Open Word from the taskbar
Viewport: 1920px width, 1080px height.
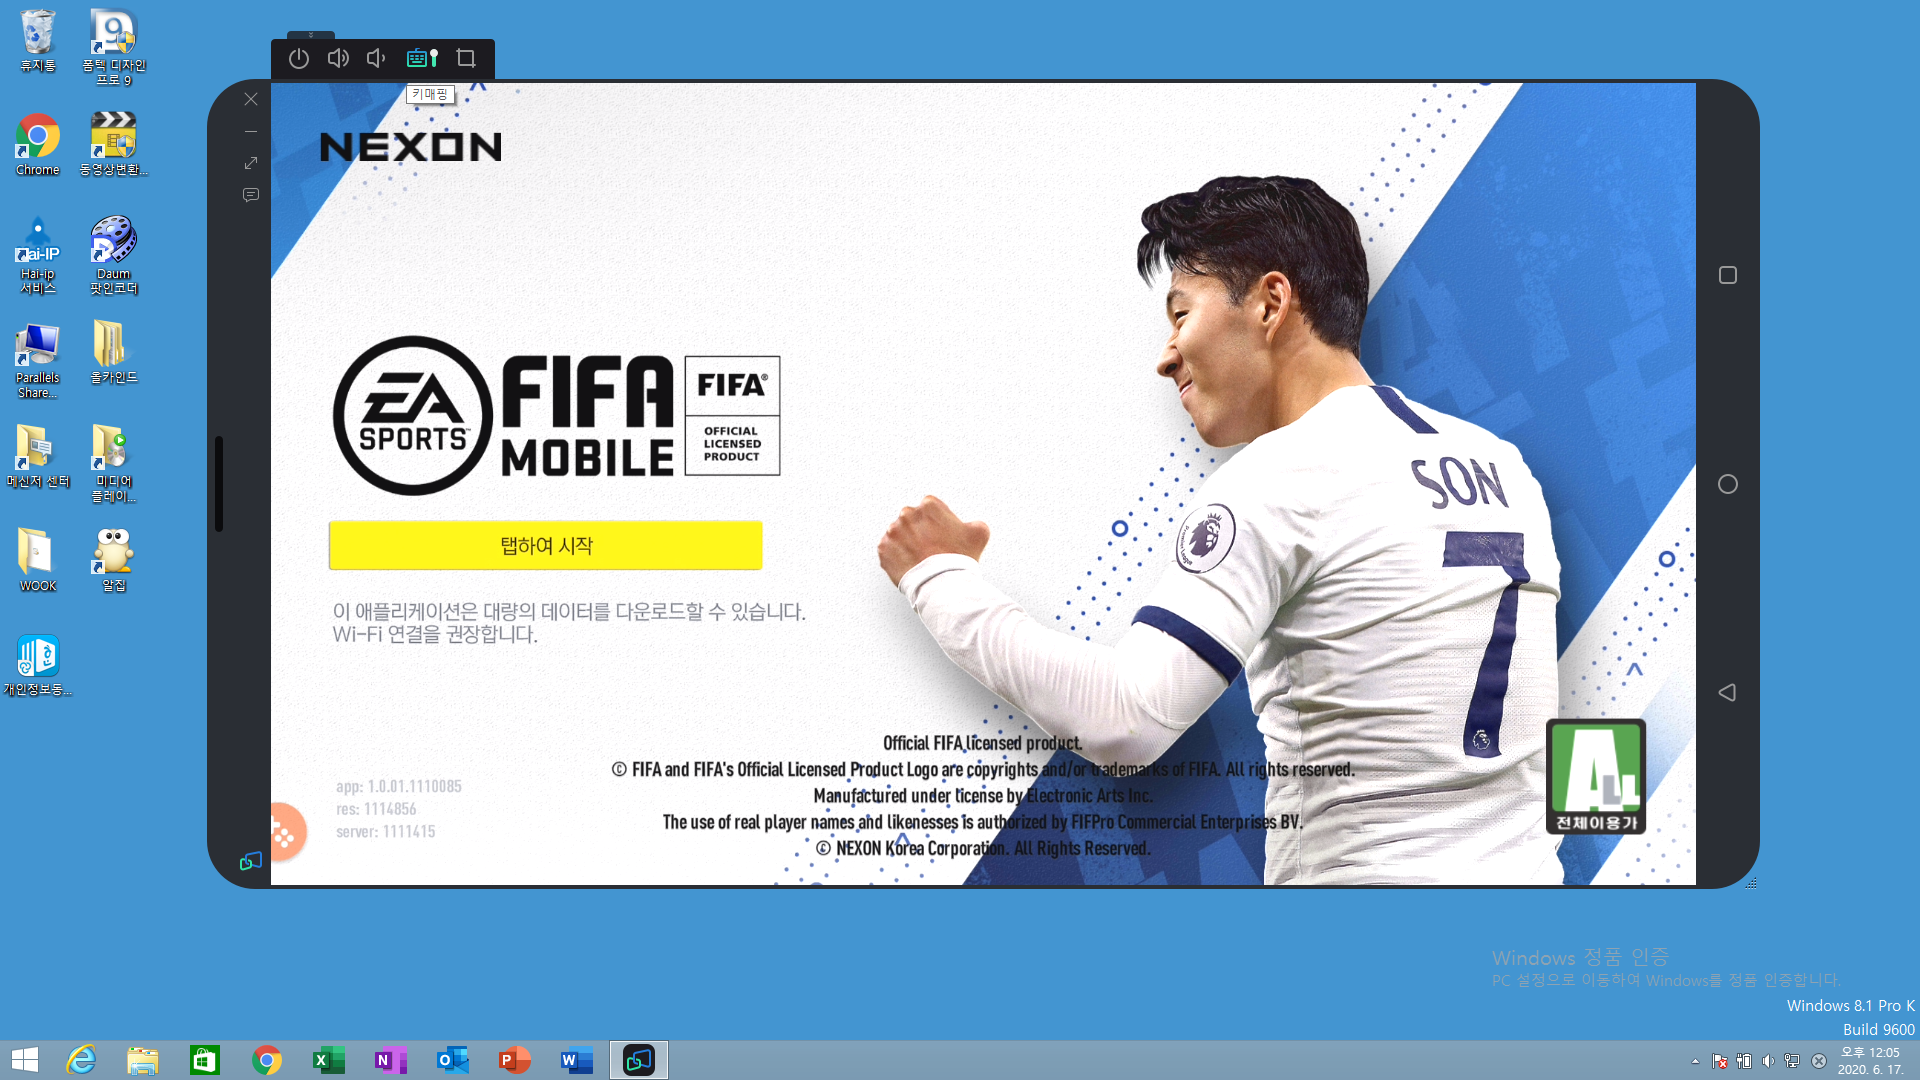click(577, 1060)
